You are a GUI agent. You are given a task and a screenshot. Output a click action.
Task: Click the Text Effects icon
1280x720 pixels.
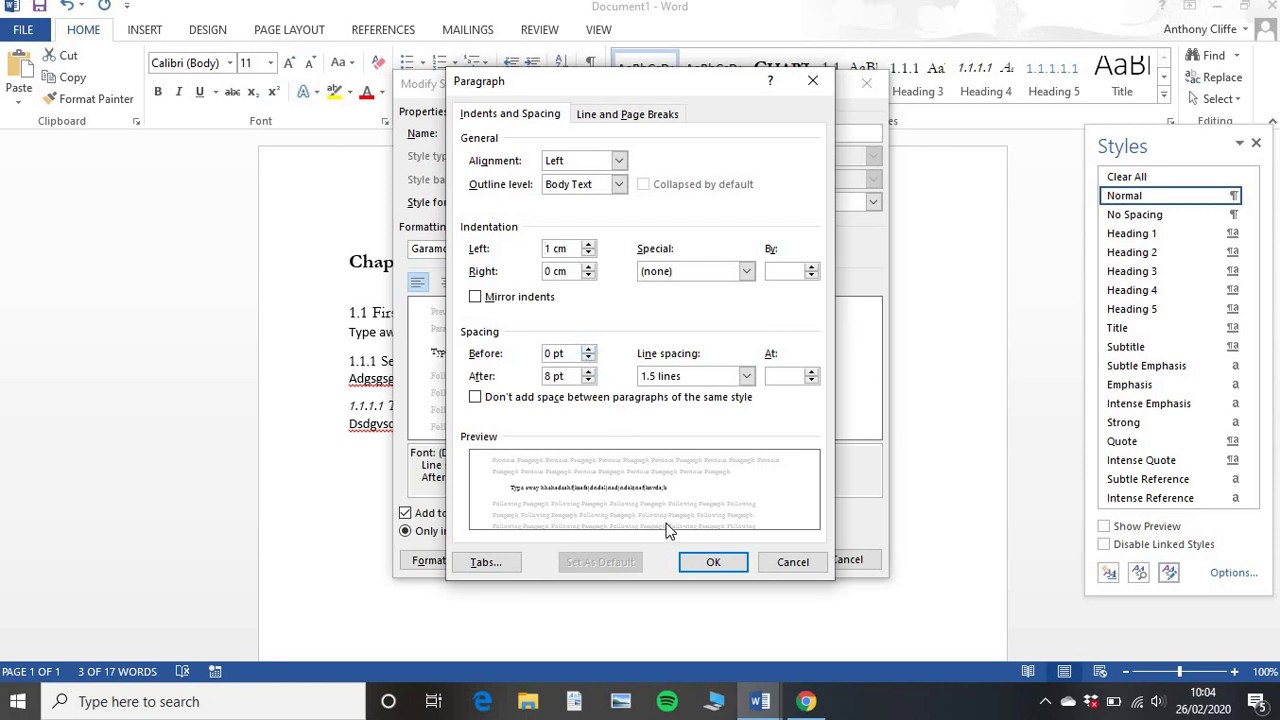303,92
